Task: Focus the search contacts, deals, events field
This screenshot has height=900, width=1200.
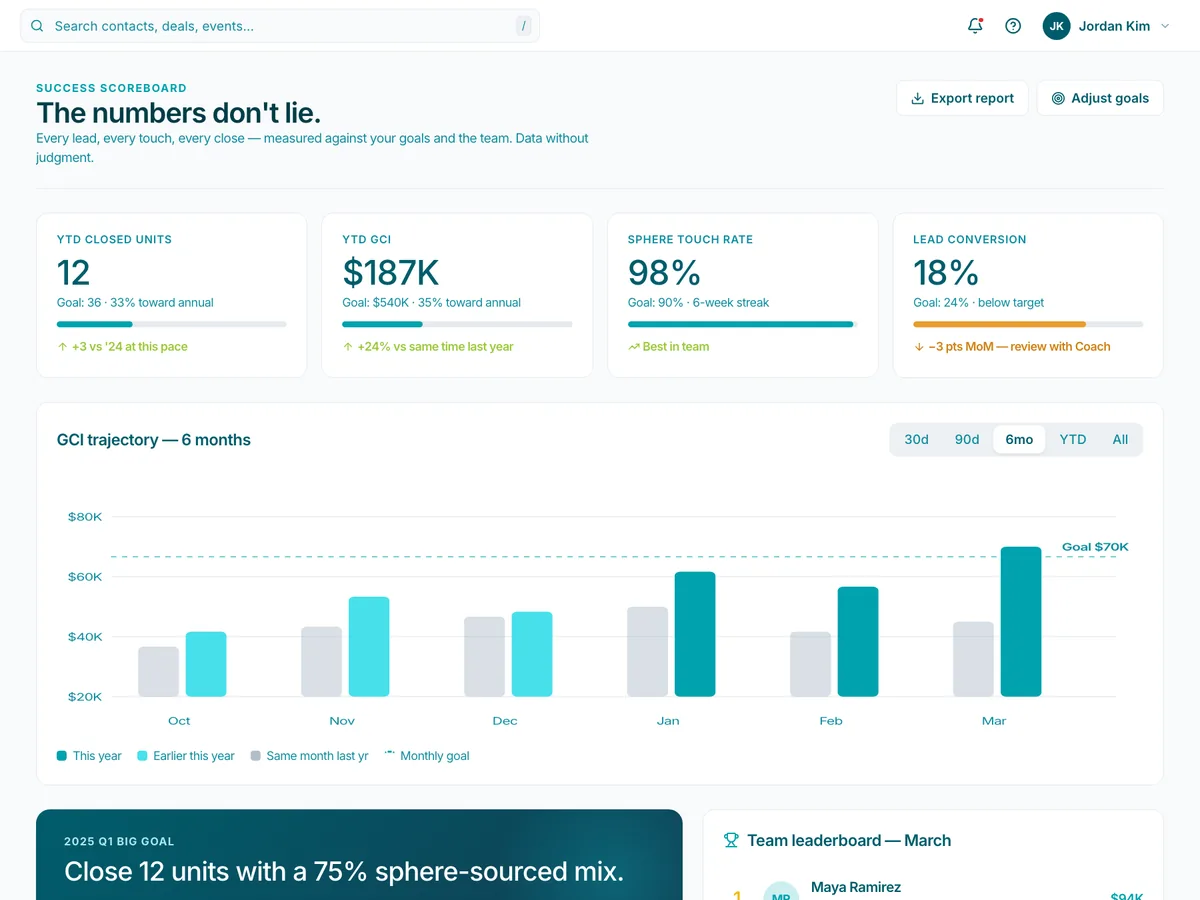Action: (x=280, y=26)
